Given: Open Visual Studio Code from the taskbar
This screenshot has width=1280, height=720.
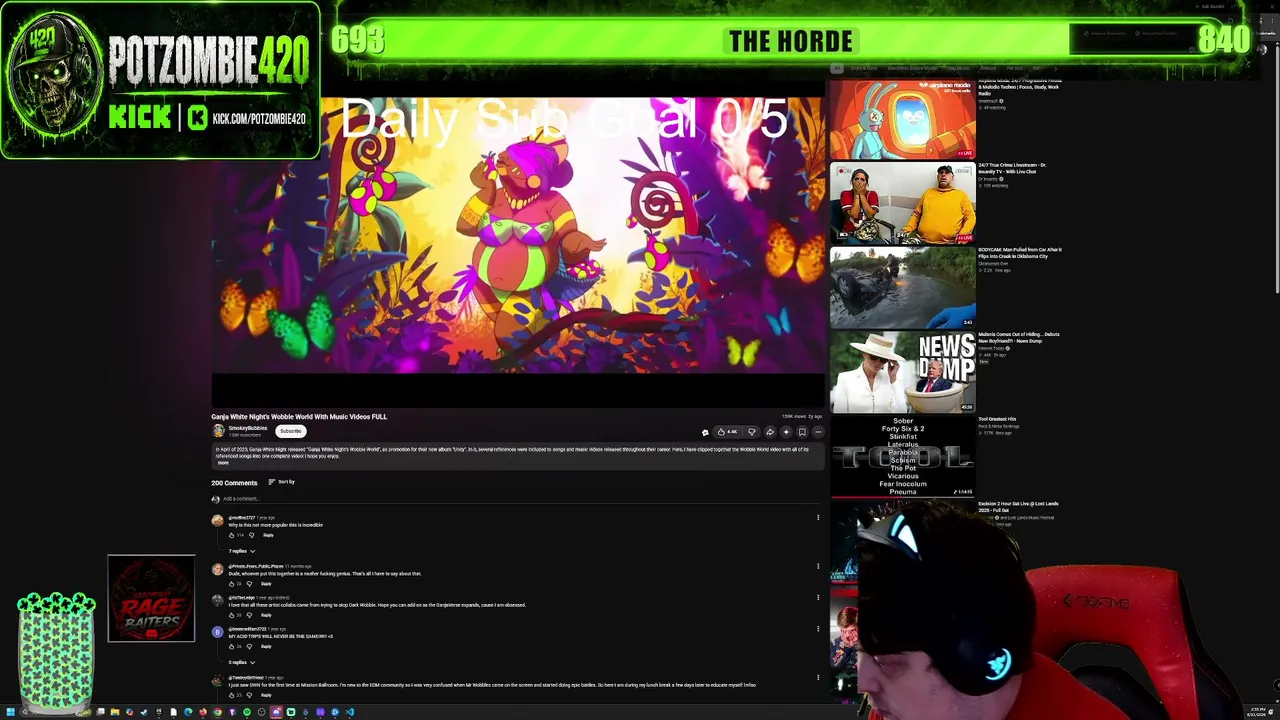Looking at the screenshot, I should (349, 712).
